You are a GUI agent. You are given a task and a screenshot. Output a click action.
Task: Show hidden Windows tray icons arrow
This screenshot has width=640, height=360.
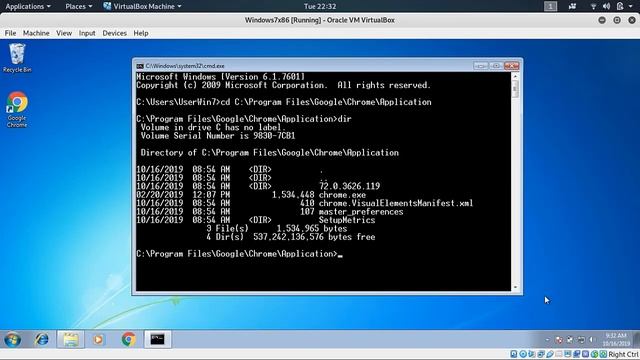[x=547, y=340]
